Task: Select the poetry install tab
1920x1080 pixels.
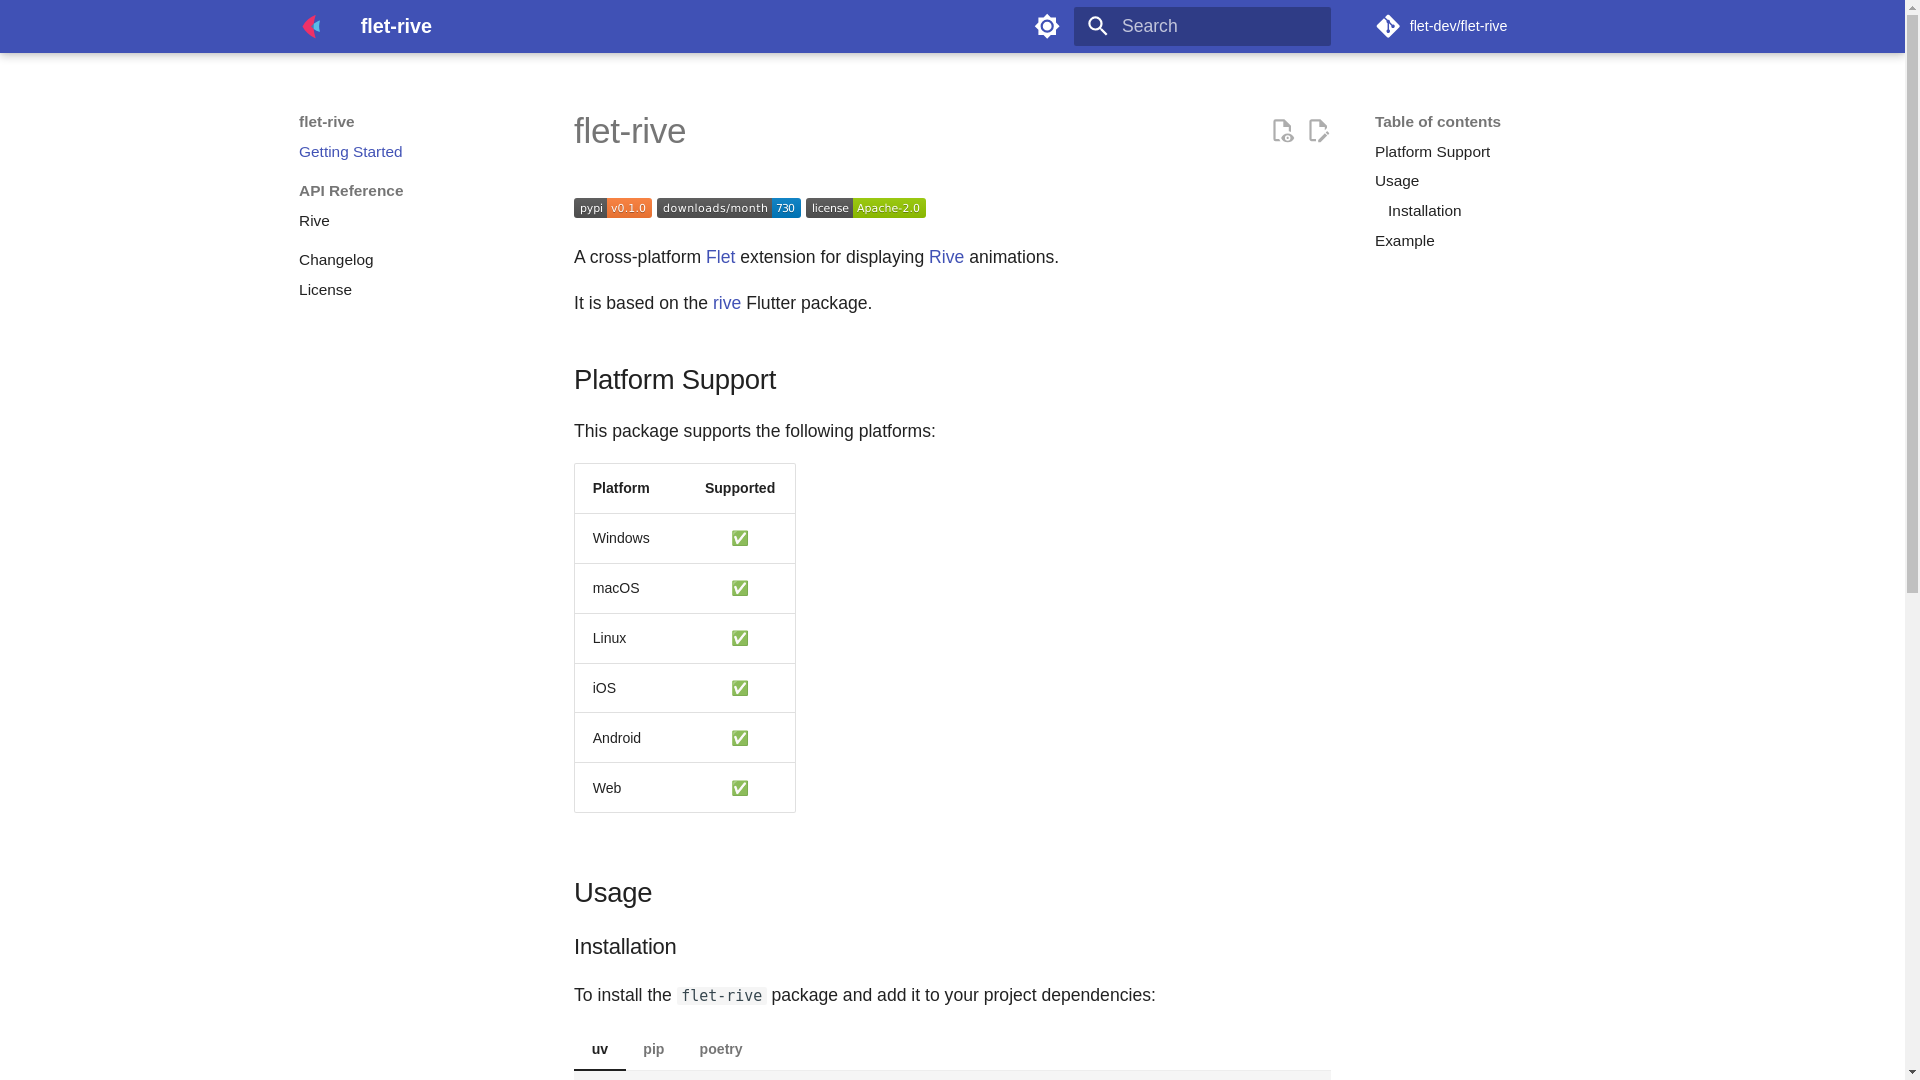Action: 721,1049
